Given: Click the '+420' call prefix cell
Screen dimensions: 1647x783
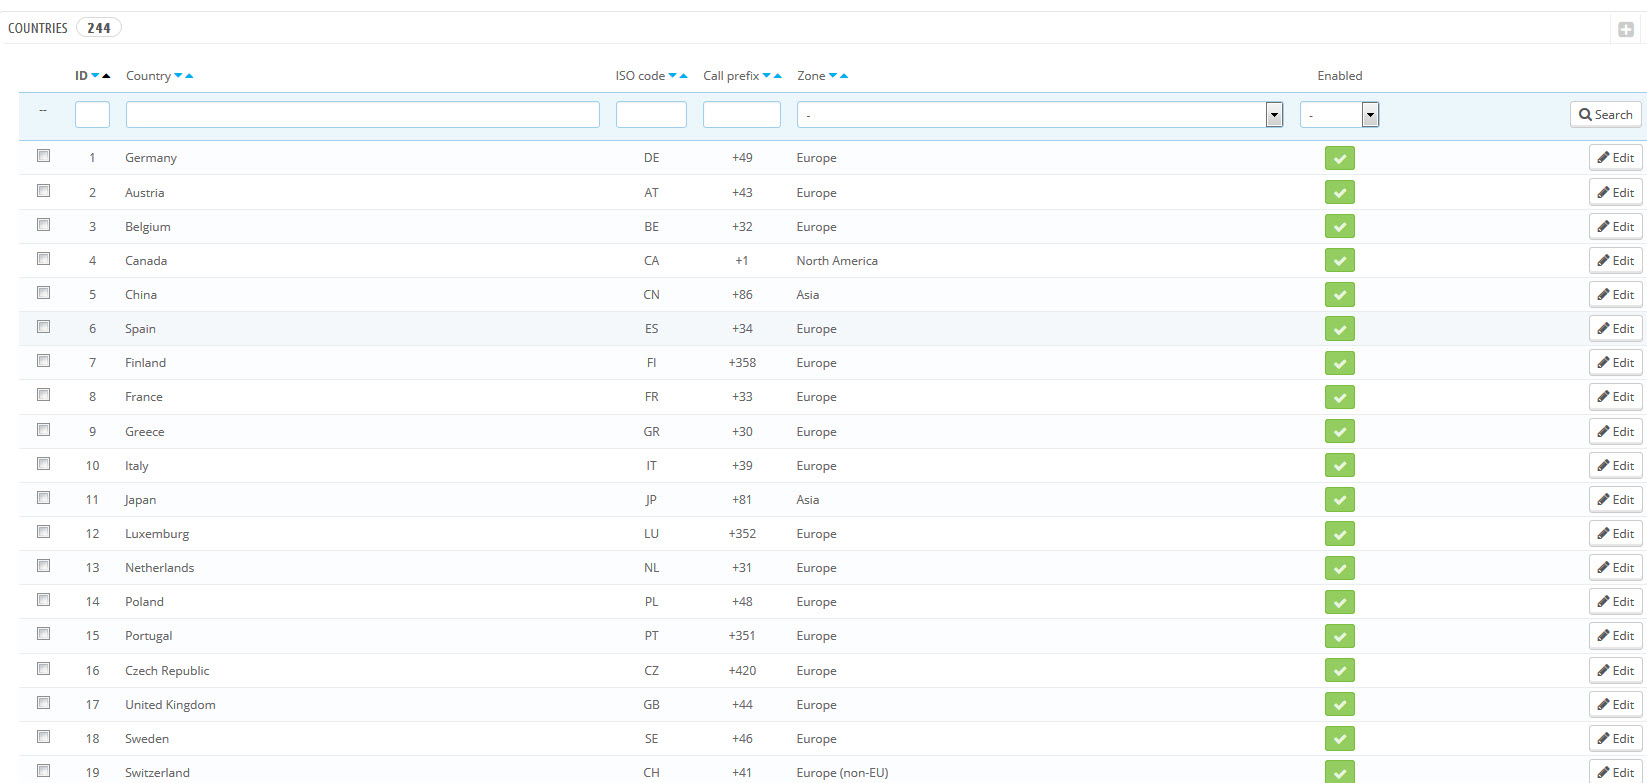Looking at the screenshot, I should coord(742,671).
